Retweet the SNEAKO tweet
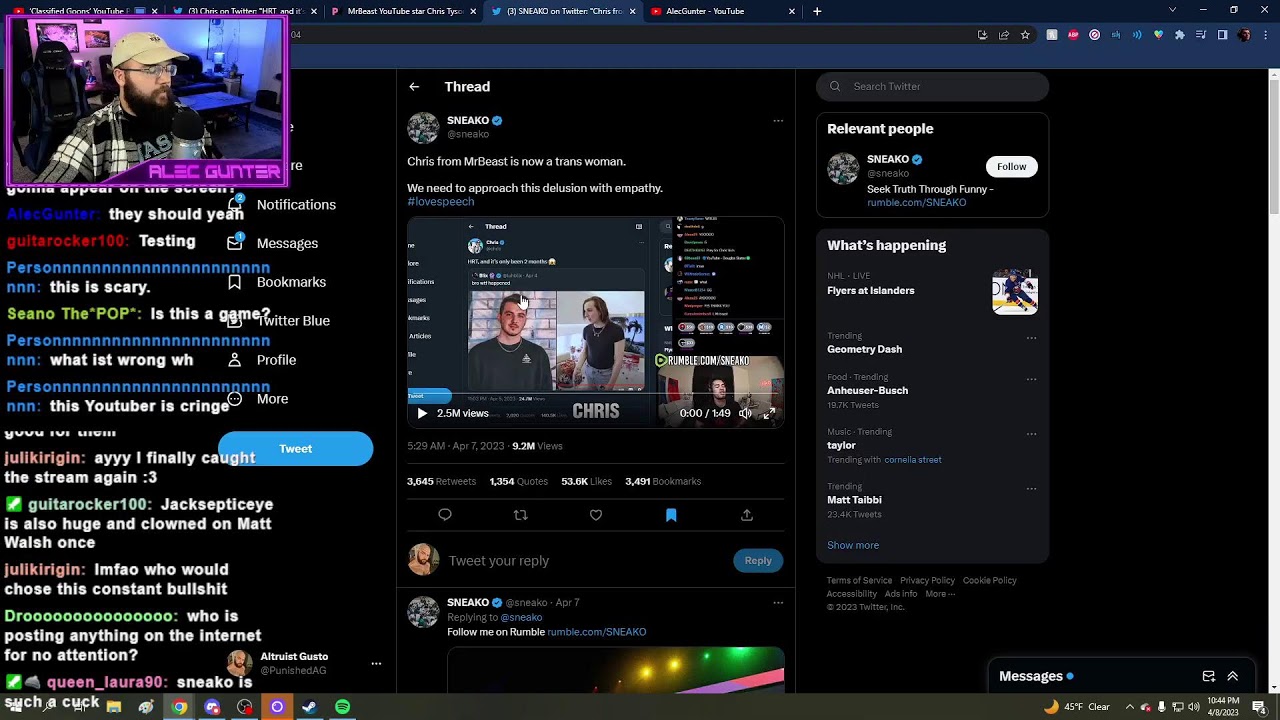The height and width of the screenshot is (720, 1280). (520, 515)
